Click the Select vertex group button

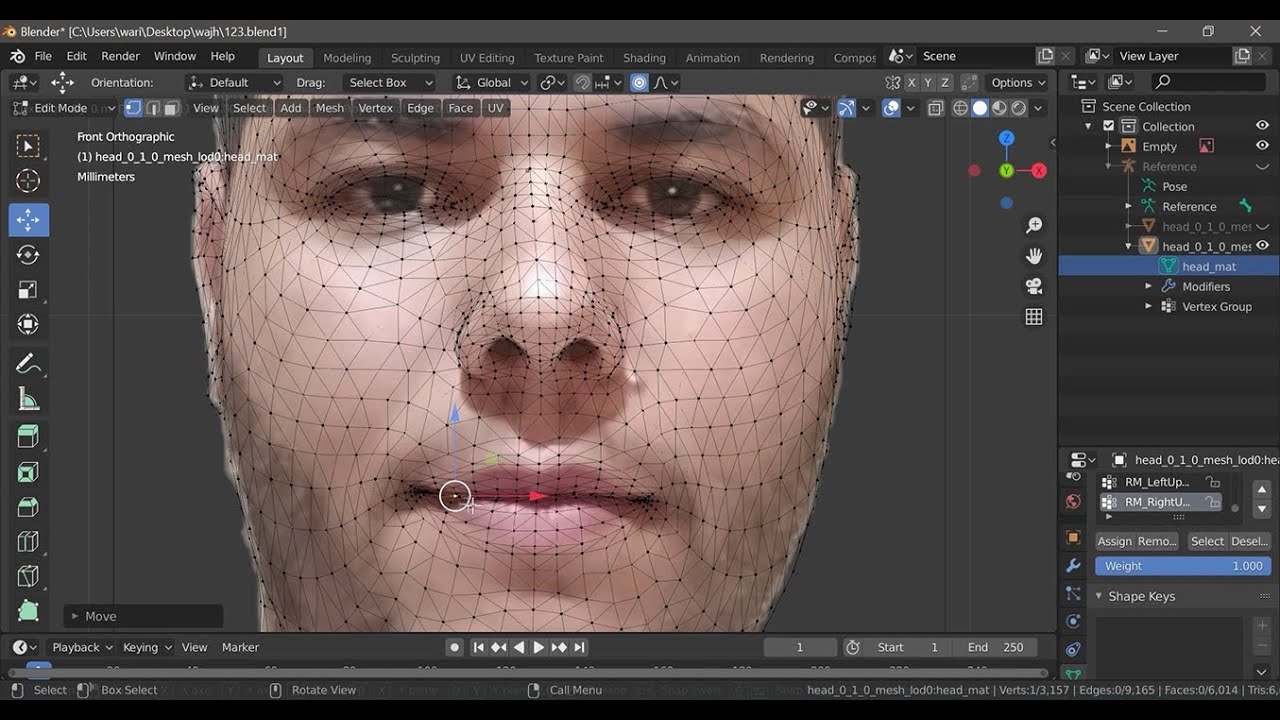click(1206, 541)
